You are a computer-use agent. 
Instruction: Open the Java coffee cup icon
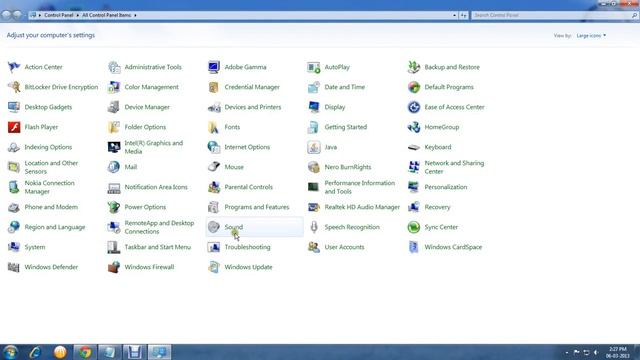click(x=313, y=147)
